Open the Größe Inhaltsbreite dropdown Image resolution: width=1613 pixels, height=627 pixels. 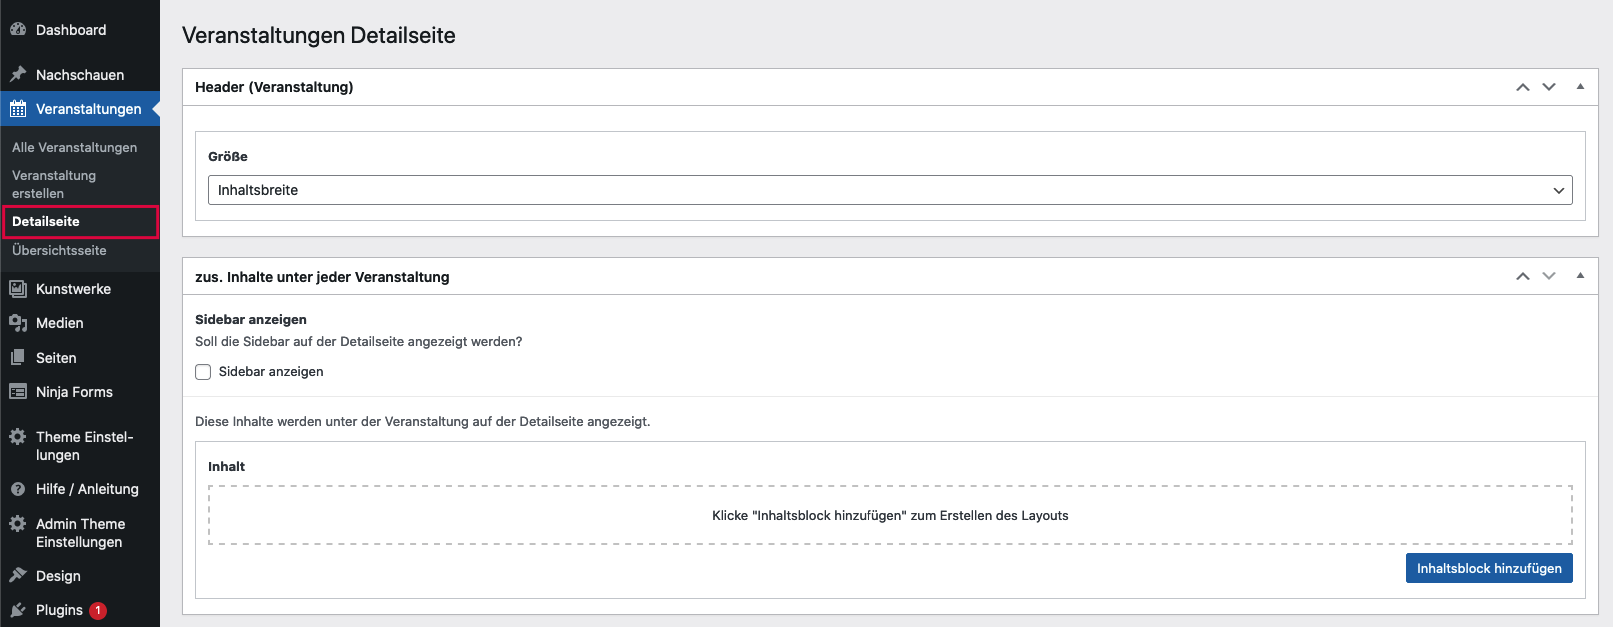889,190
